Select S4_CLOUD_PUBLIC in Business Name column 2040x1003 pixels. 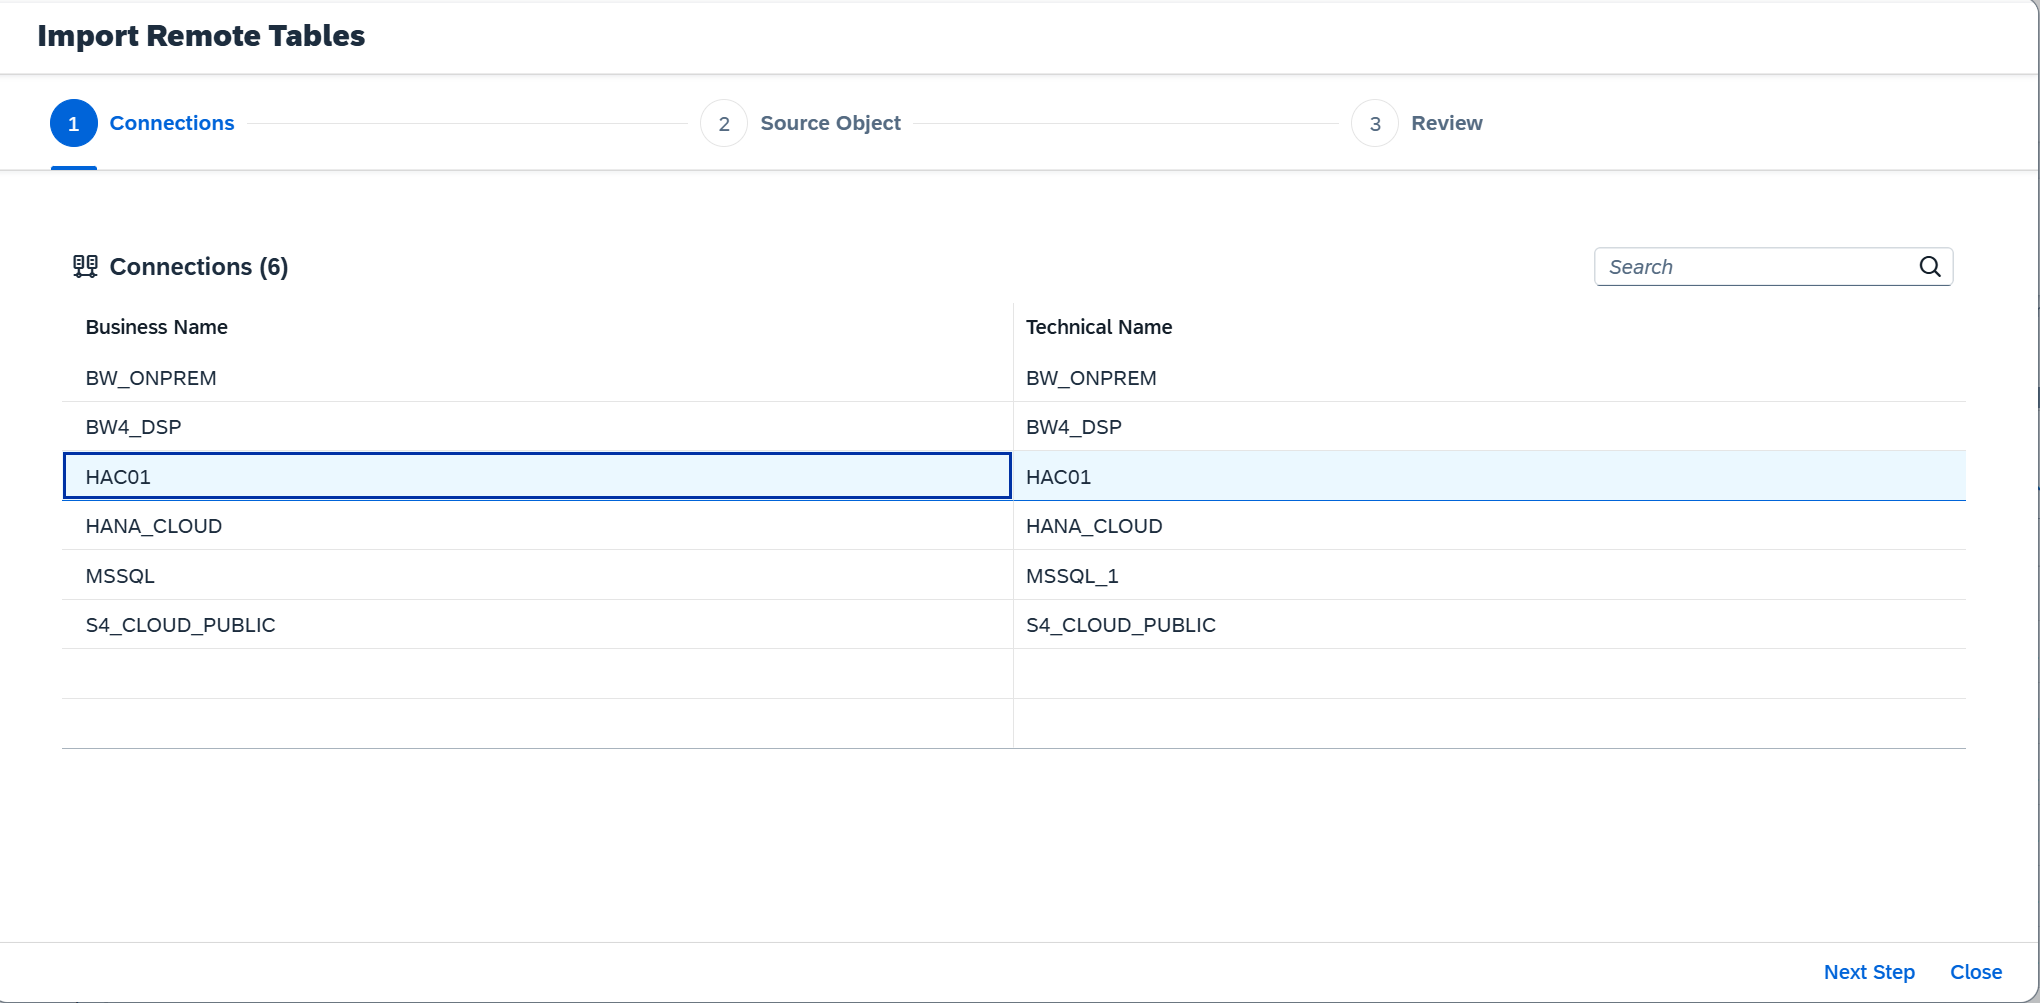[537, 625]
